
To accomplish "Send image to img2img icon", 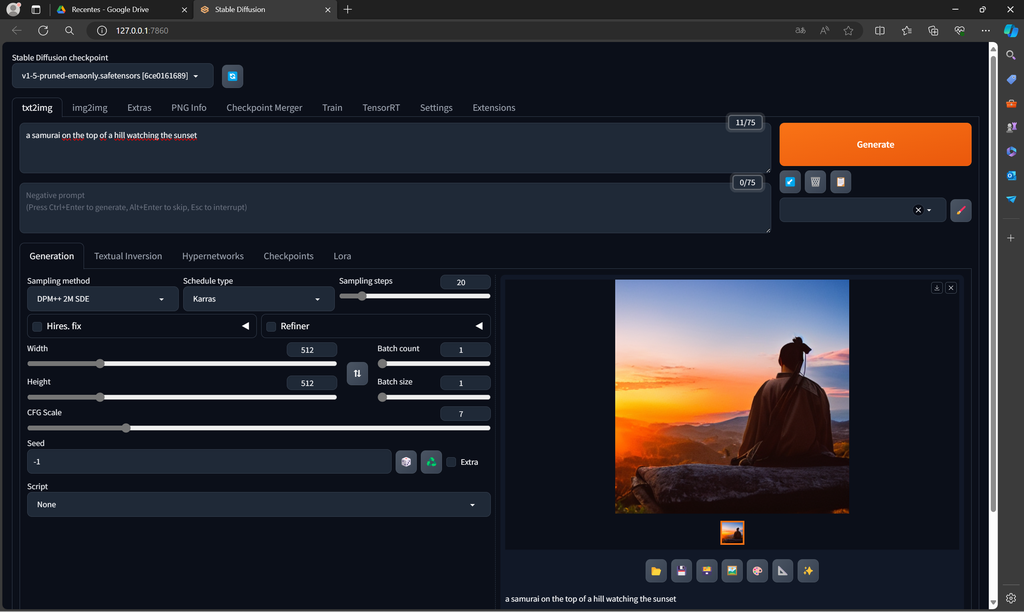I will (x=732, y=571).
